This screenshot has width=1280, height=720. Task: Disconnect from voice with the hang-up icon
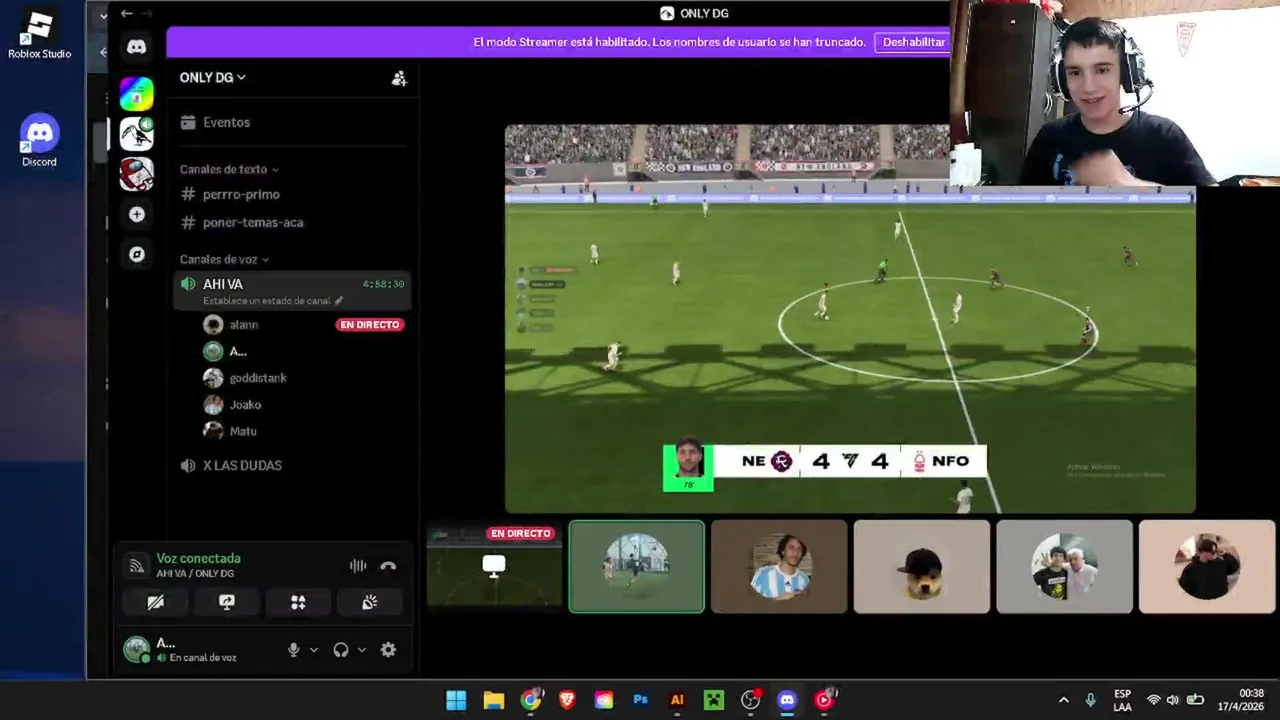tap(388, 566)
